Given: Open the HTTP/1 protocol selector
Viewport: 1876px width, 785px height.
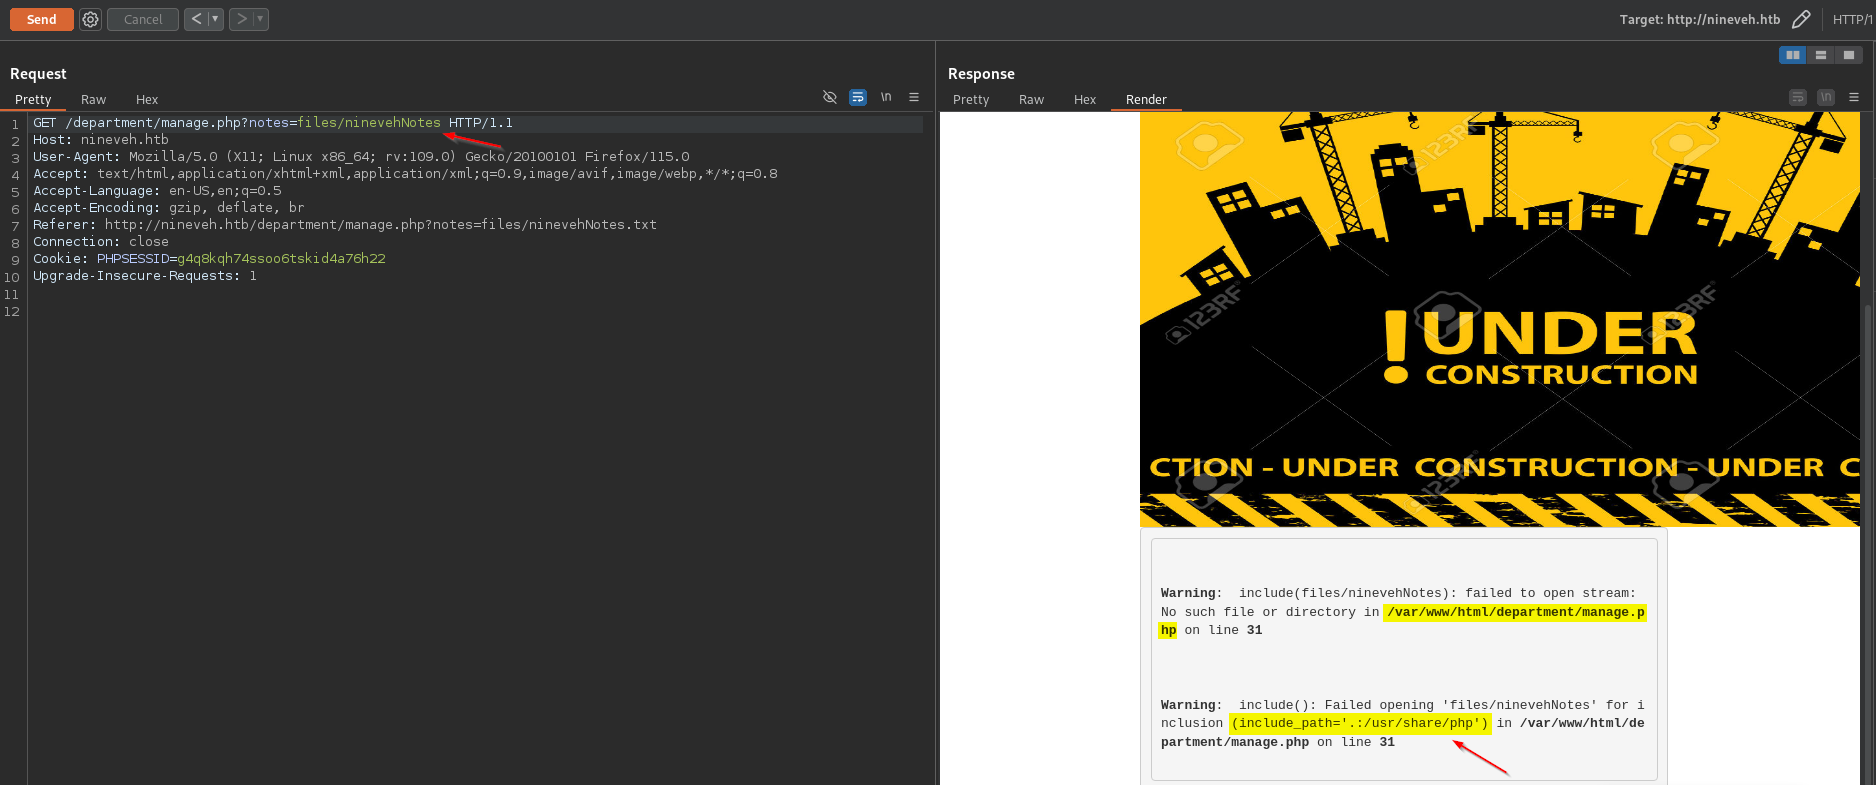Looking at the screenshot, I should click(1852, 19).
